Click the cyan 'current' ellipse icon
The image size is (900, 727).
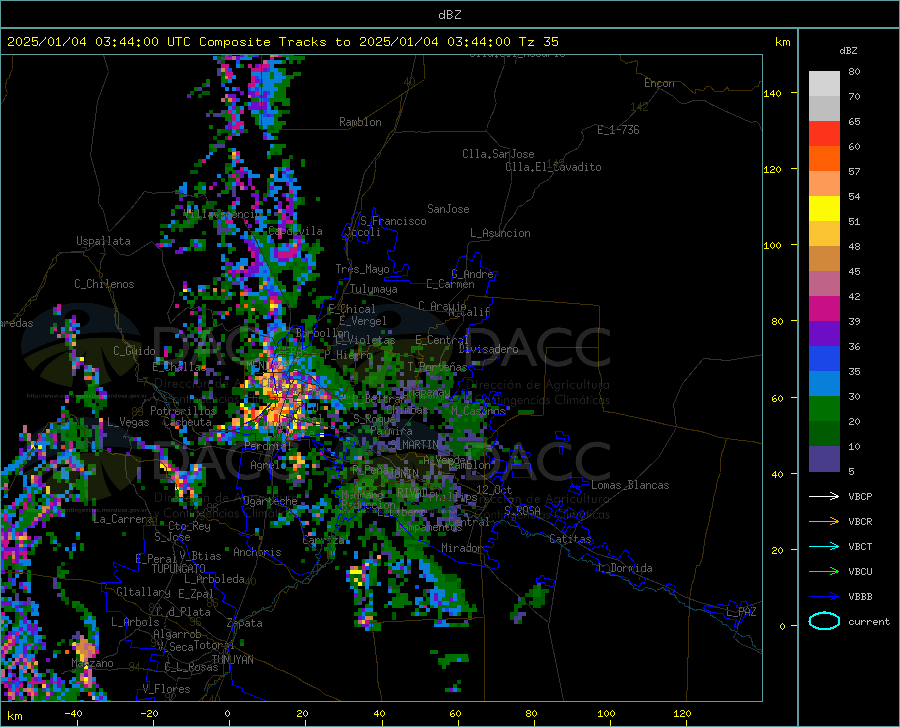pos(824,621)
